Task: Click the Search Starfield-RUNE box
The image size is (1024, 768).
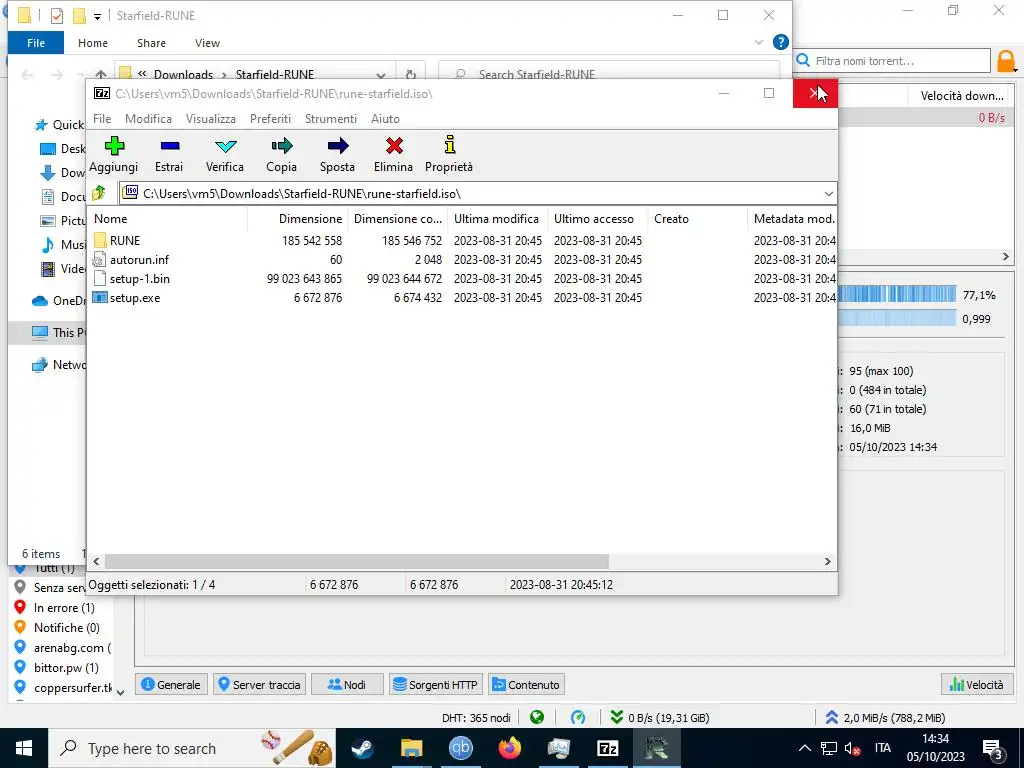Action: [609, 74]
